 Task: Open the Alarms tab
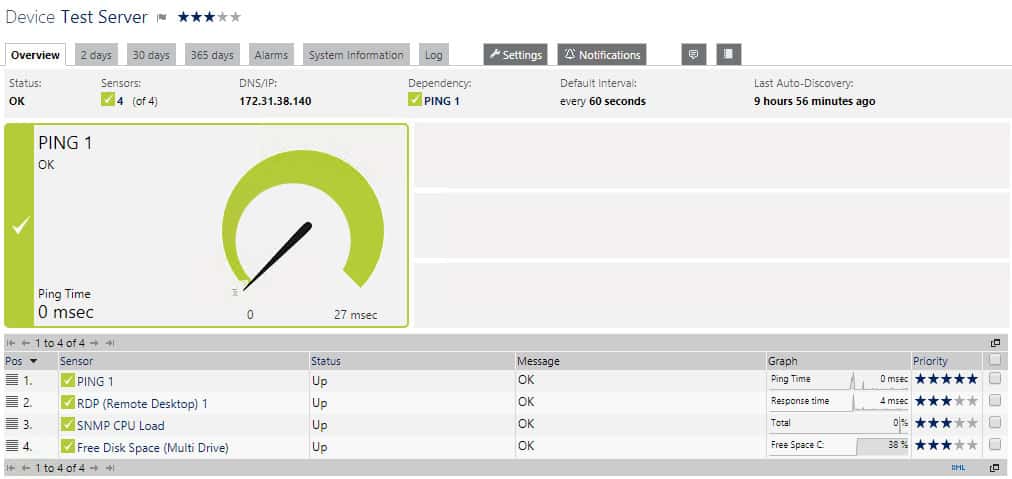point(271,55)
